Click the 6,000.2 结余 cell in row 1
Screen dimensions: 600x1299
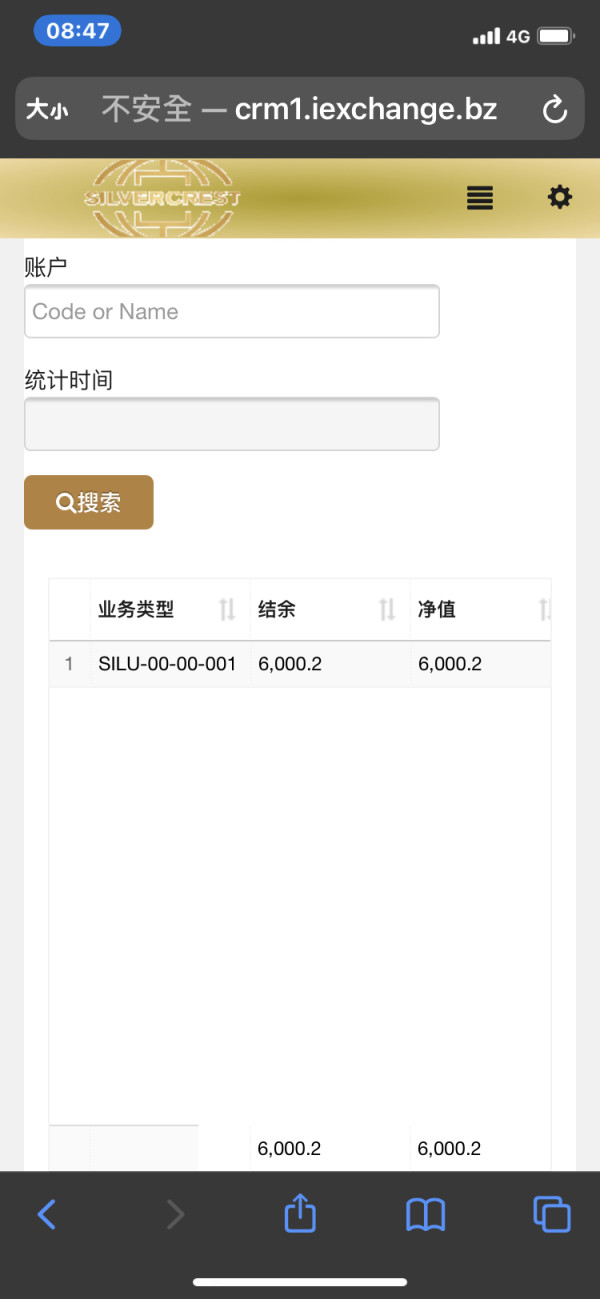coord(290,664)
